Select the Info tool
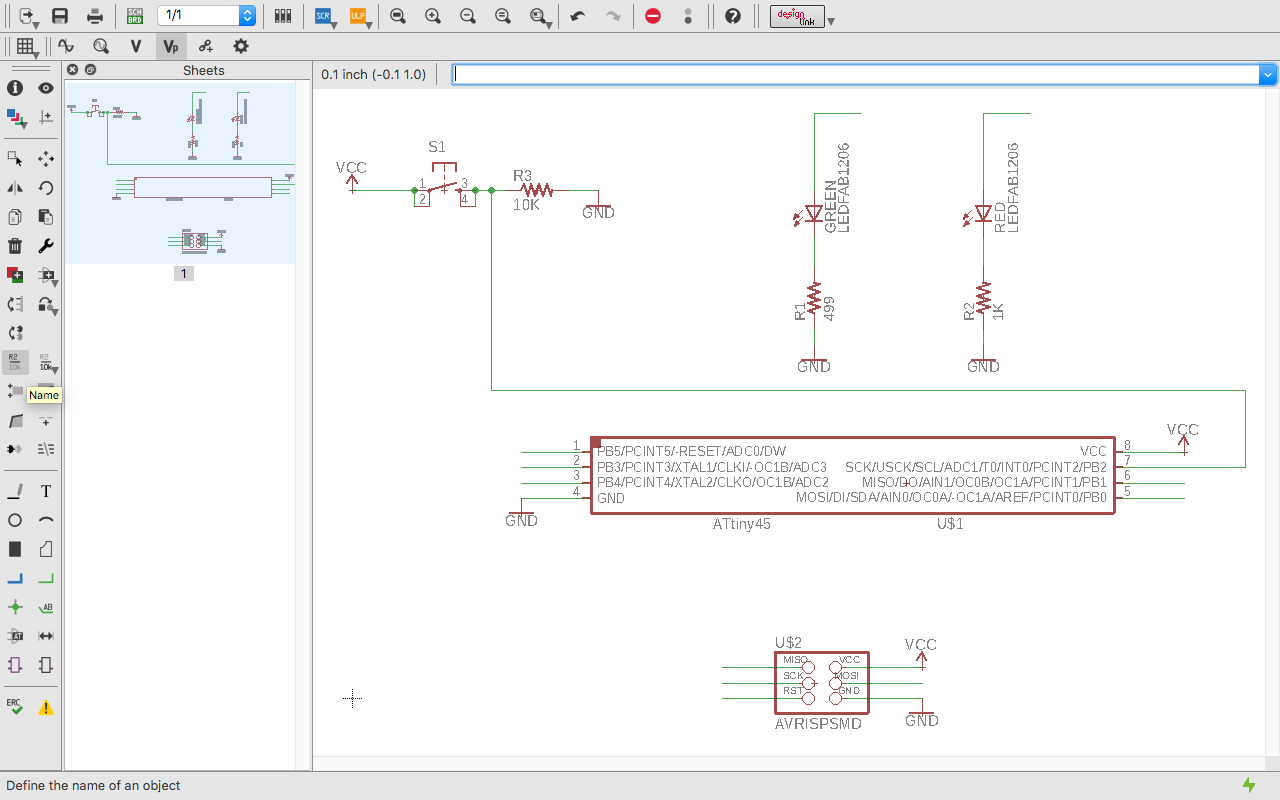This screenshot has height=800, width=1280. pyautogui.click(x=15, y=88)
